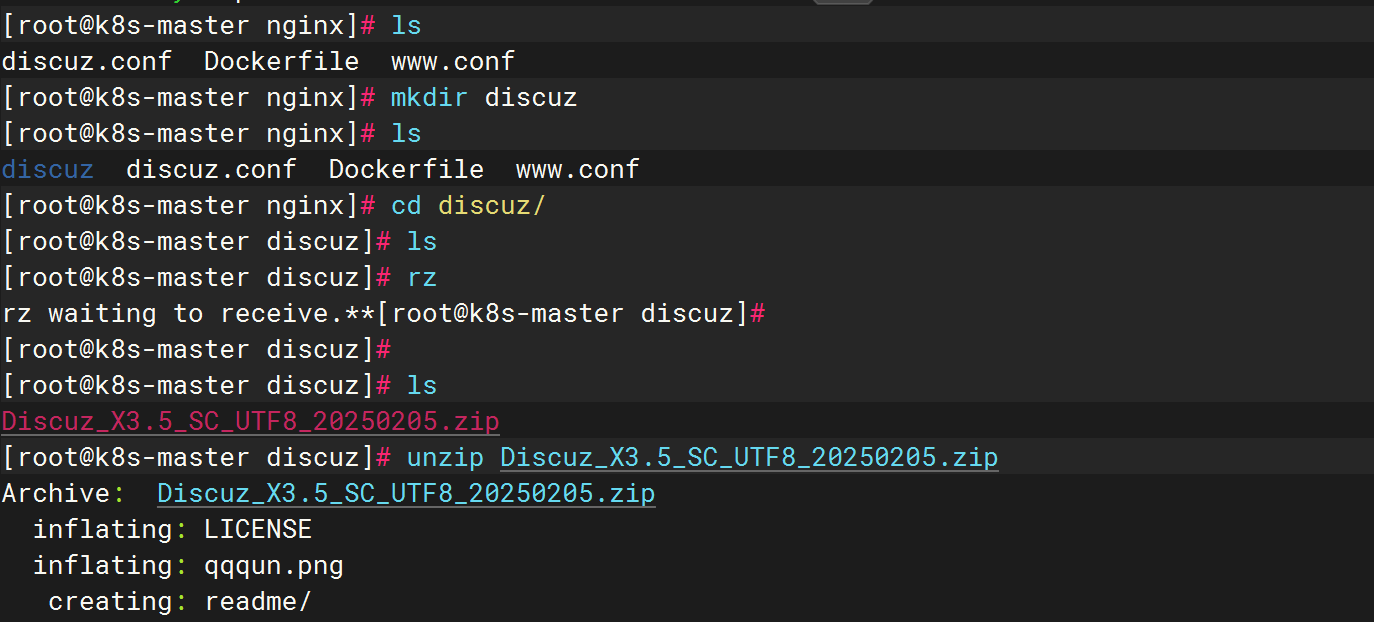Click the prompt following "rz waiting to receive.**"
This screenshot has width=1374, height=622.
point(570,313)
